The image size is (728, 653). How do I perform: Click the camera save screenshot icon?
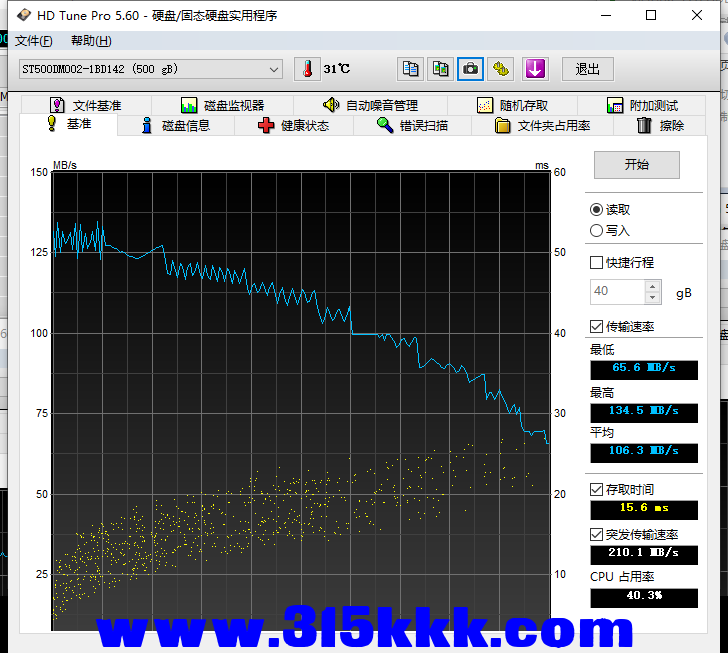[x=470, y=69]
